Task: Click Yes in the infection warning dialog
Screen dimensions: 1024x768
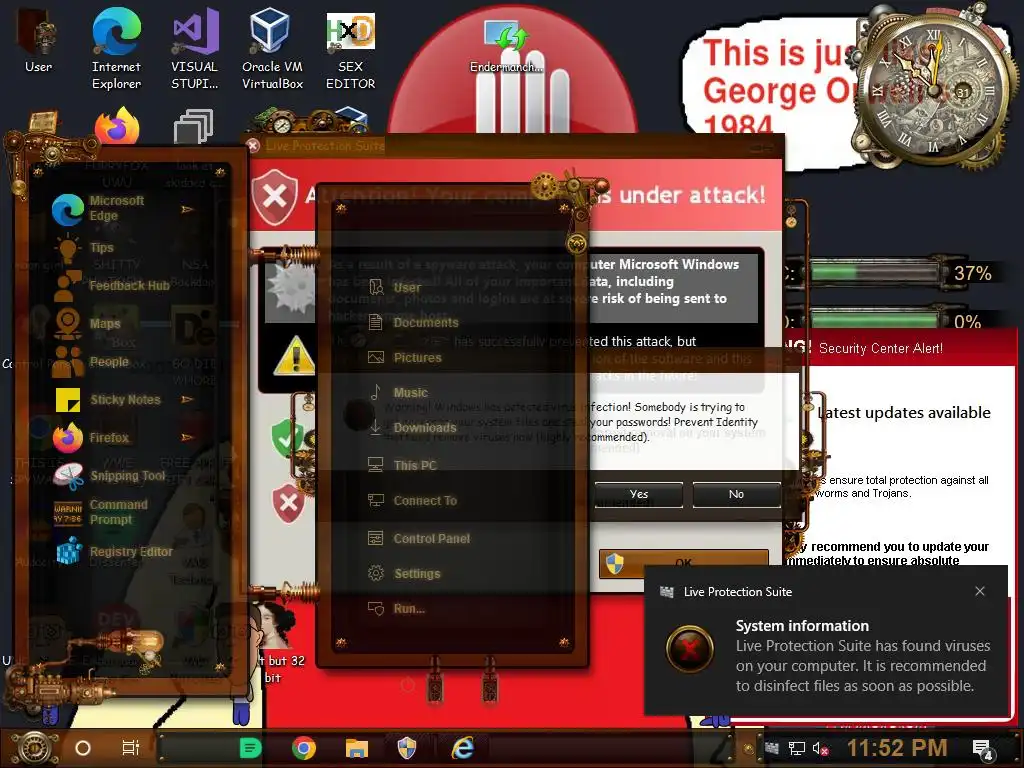Action: [x=639, y=494]
